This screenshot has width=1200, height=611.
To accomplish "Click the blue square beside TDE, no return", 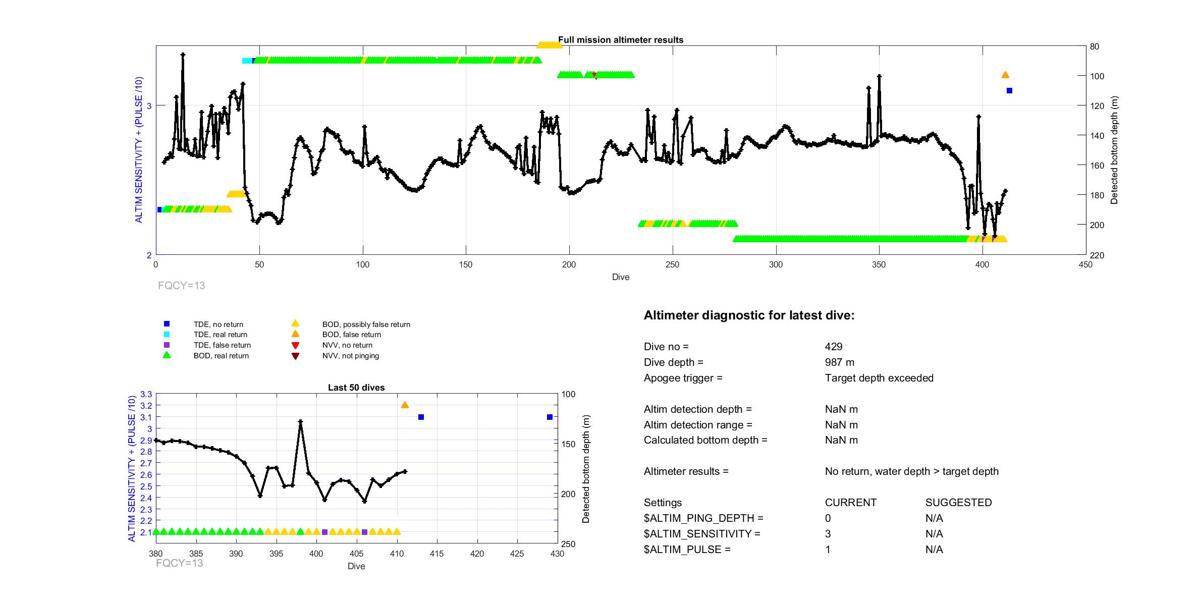I will click(x=167, y=324).
